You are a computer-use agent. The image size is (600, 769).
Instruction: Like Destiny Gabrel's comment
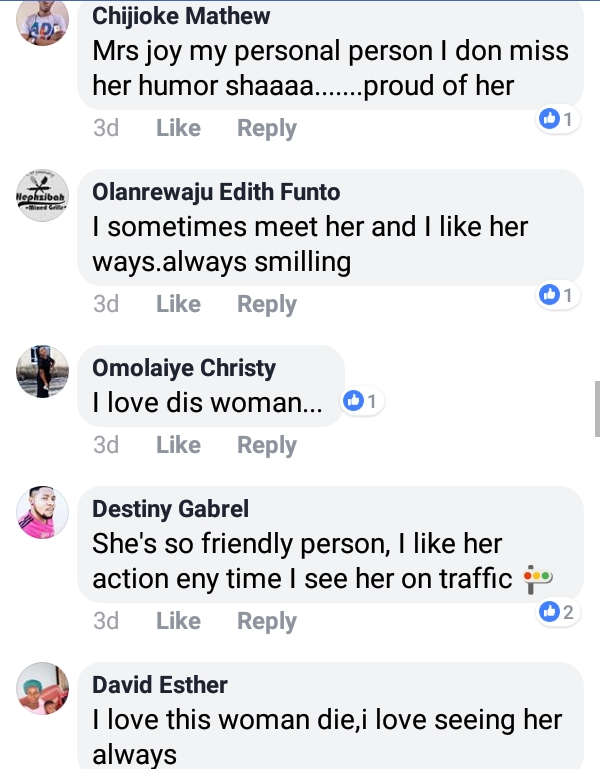[178, 621]
